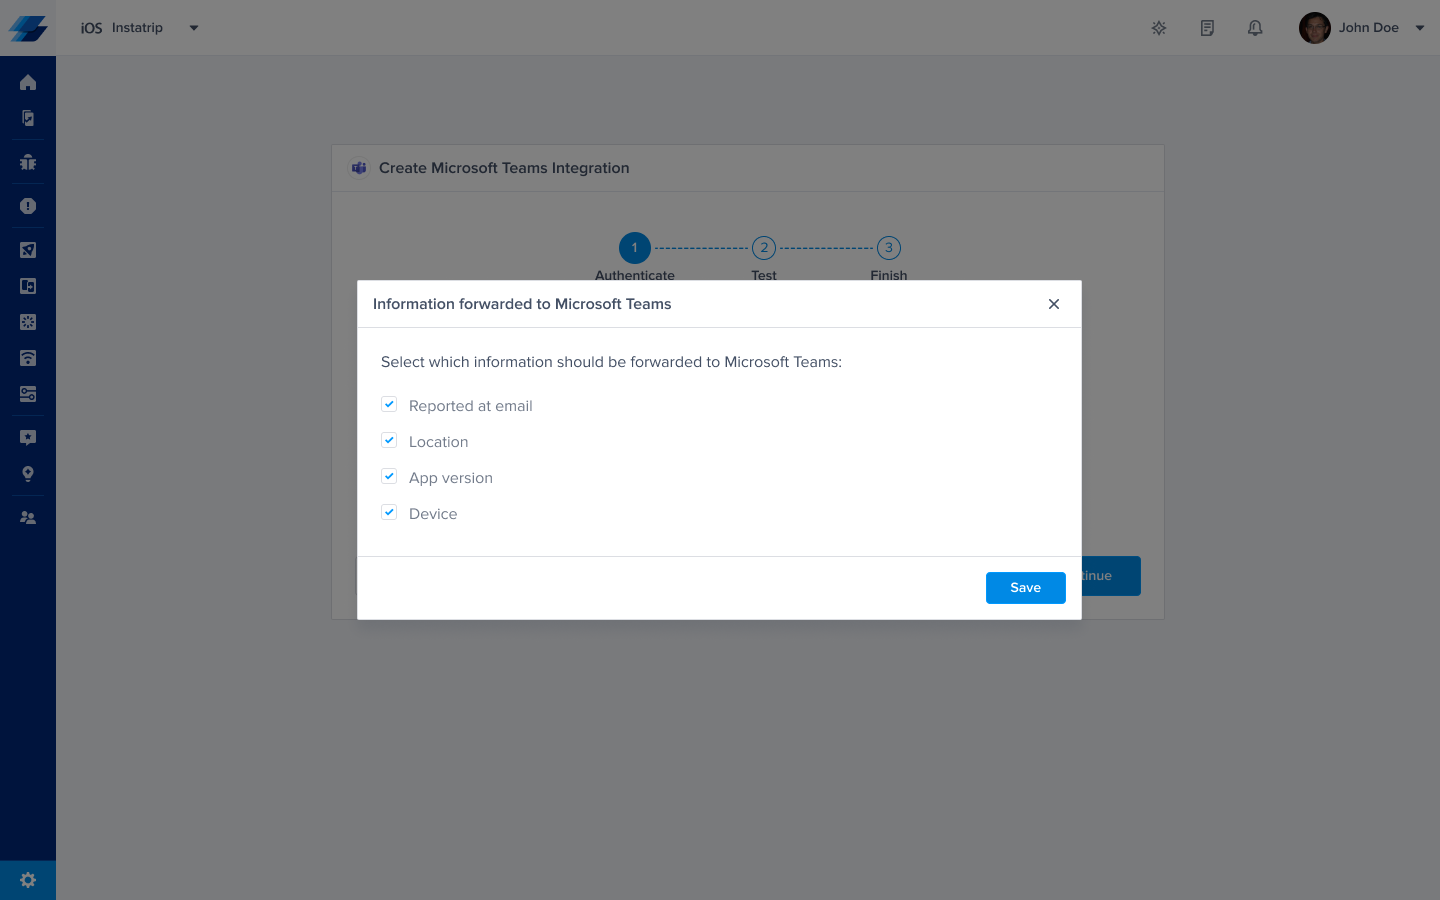Close the Information forwarded dialog
Image resolution: width=1440 pixels, height=900 pixels.
[x=1054, y=304]
